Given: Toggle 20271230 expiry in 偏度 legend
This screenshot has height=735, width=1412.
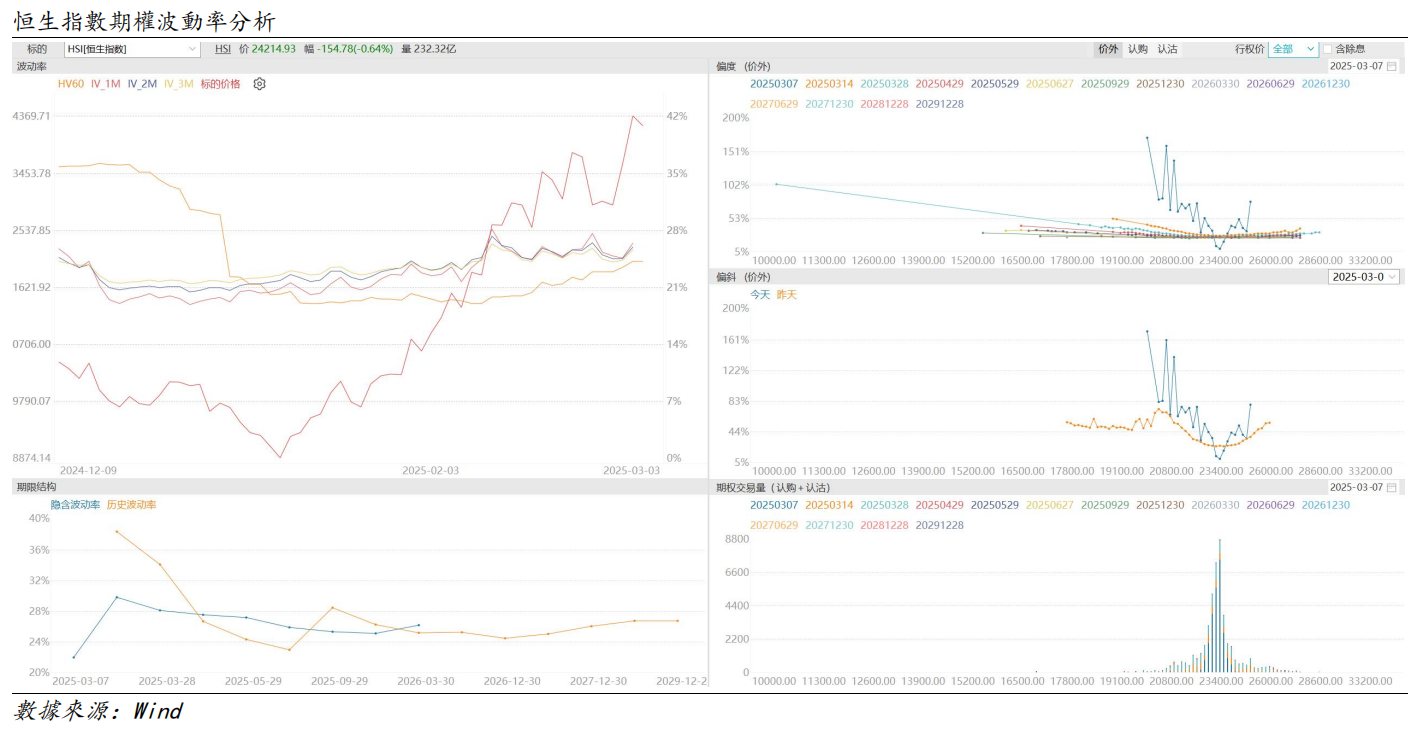Looking at the screenshot, I should [829, 104].
